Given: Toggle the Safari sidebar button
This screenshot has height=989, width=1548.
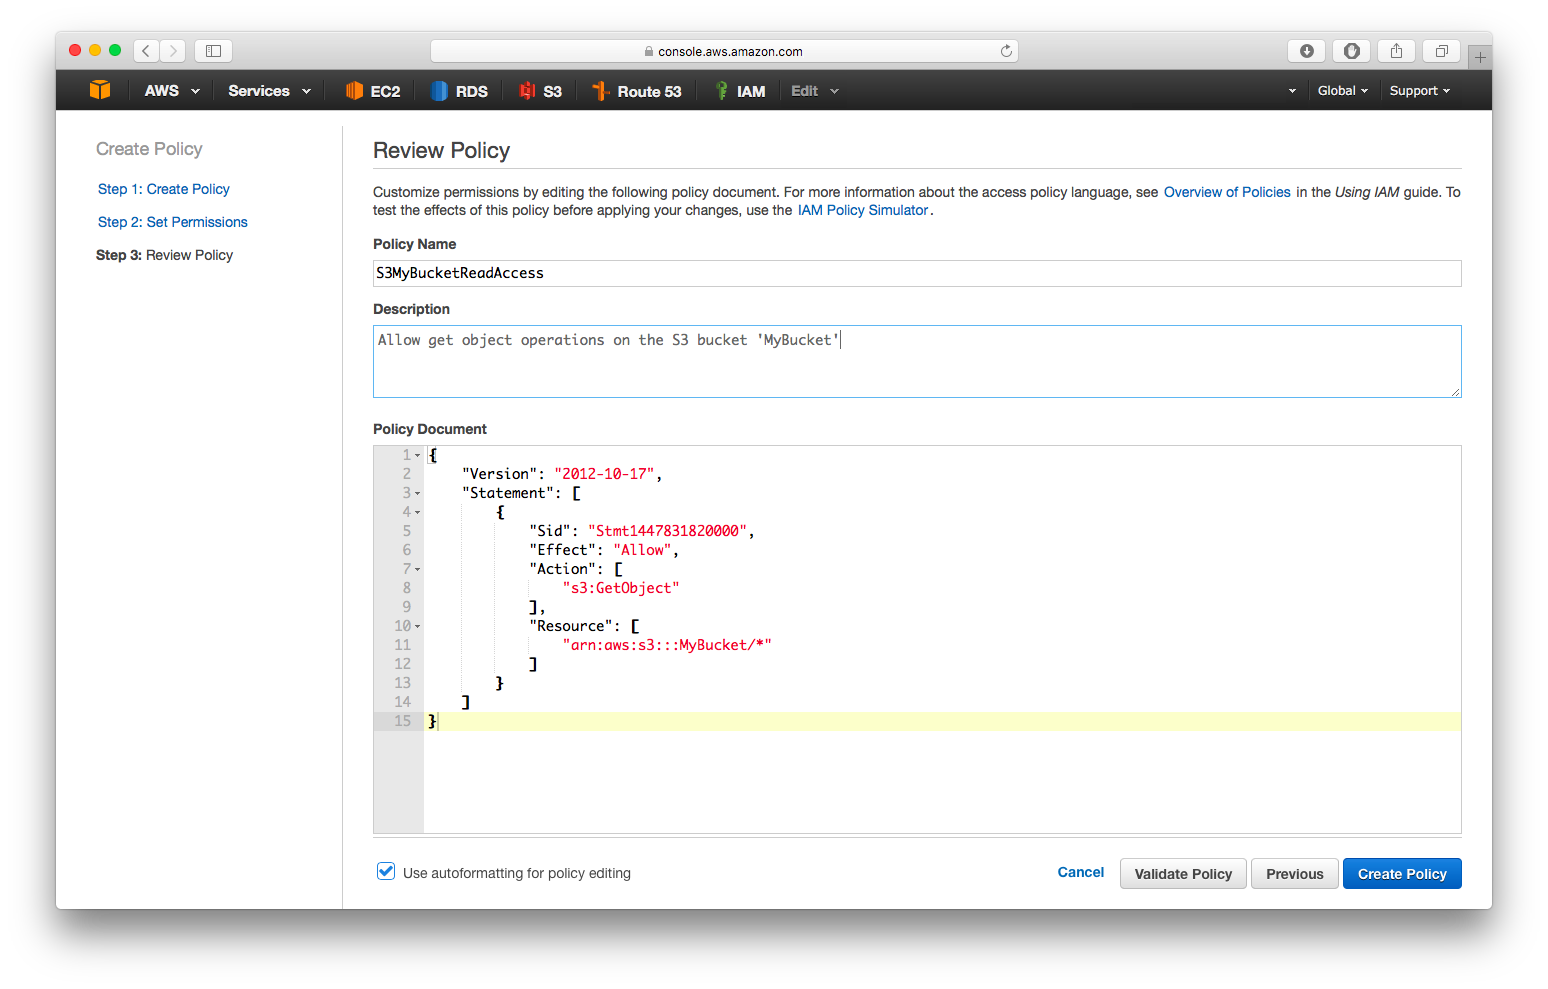Looking at the screenshot, I should point(213,51).
